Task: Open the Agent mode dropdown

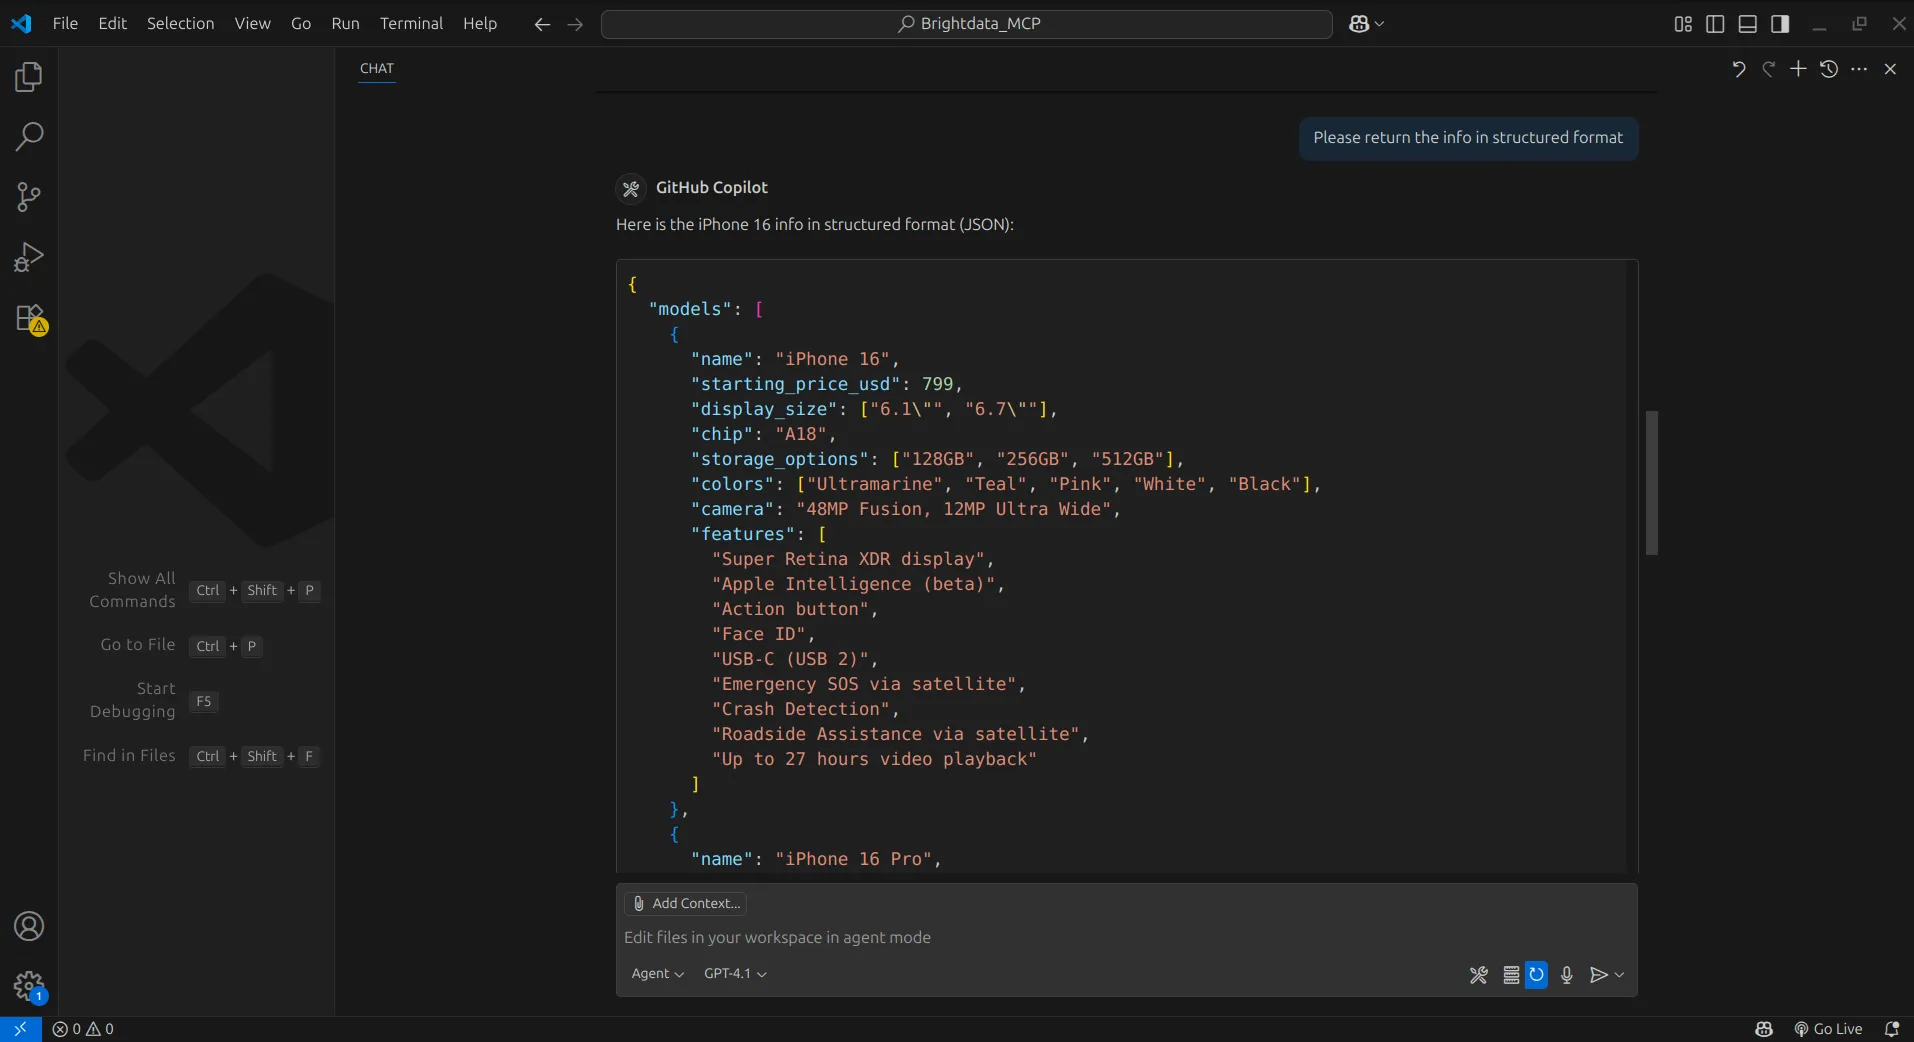Action: pyautogui.click(x=656, y=973)
